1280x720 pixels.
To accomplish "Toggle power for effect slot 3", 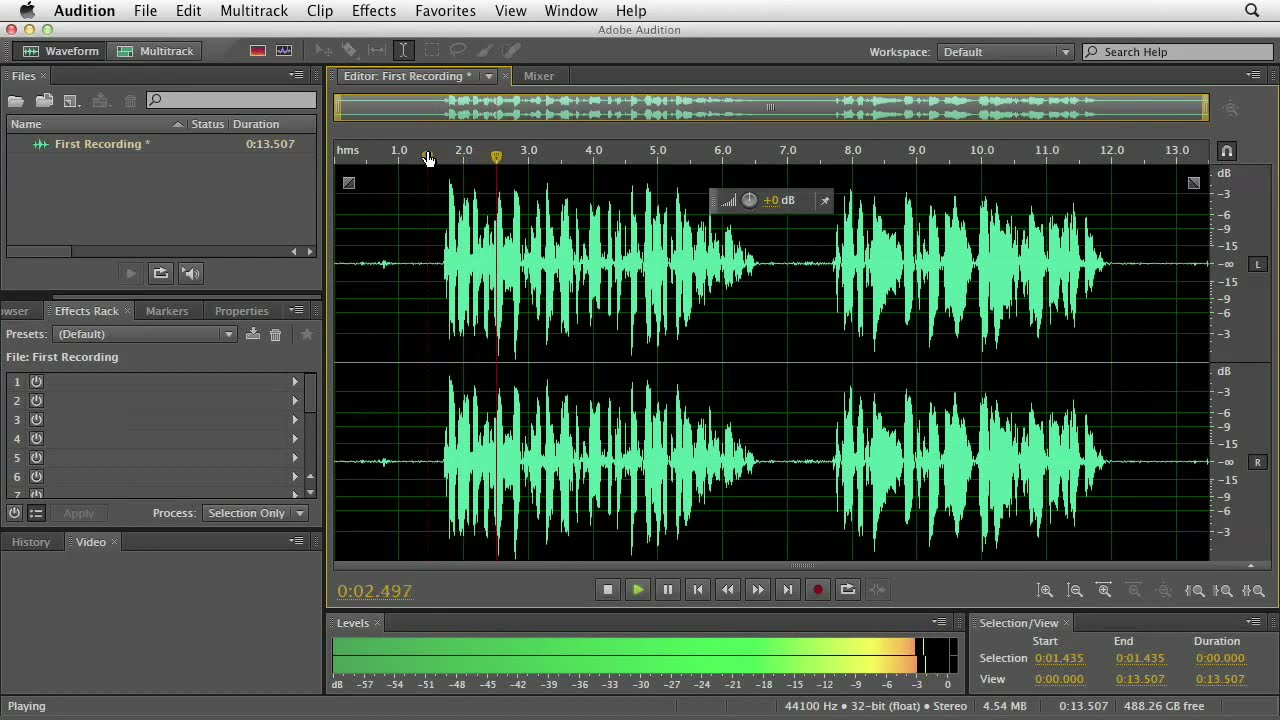I will tap(36, 419).
